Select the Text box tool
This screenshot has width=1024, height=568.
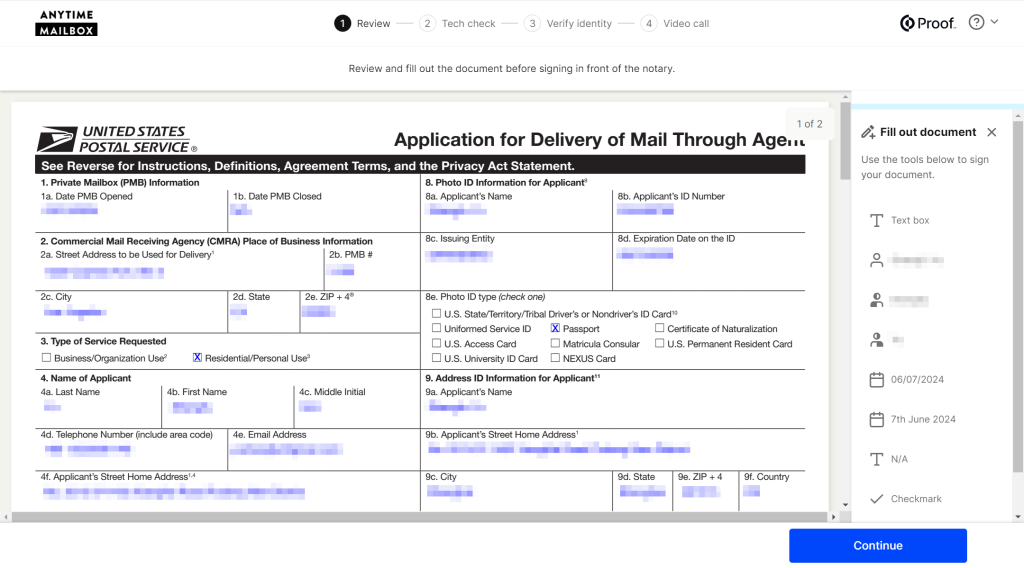click(x=899, y=221)
